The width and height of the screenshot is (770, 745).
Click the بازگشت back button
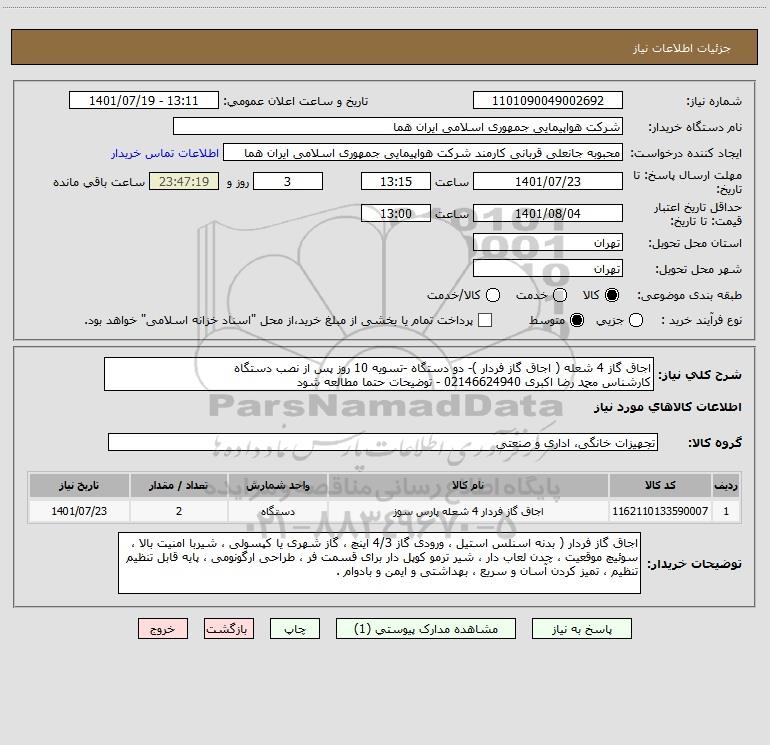pos(229,629)
